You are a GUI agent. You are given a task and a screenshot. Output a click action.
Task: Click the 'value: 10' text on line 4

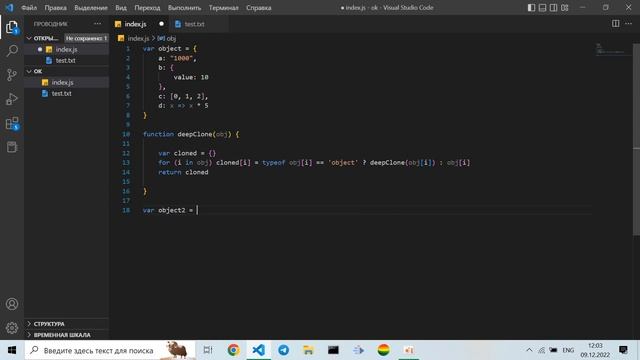[191, 77]
